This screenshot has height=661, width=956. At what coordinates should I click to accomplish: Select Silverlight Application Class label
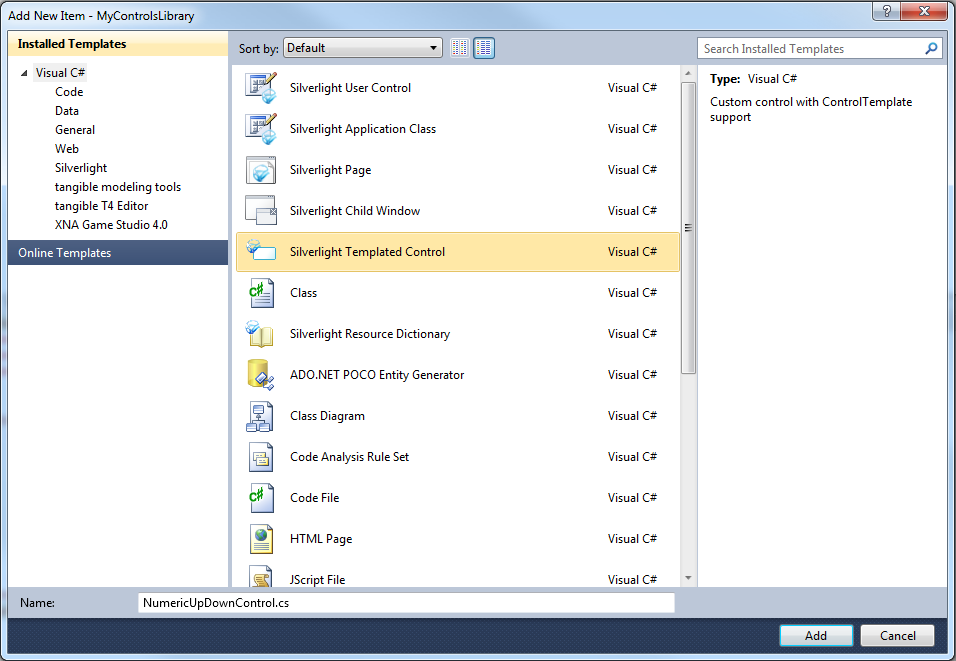pyautogui.click(x=363, y=129)
